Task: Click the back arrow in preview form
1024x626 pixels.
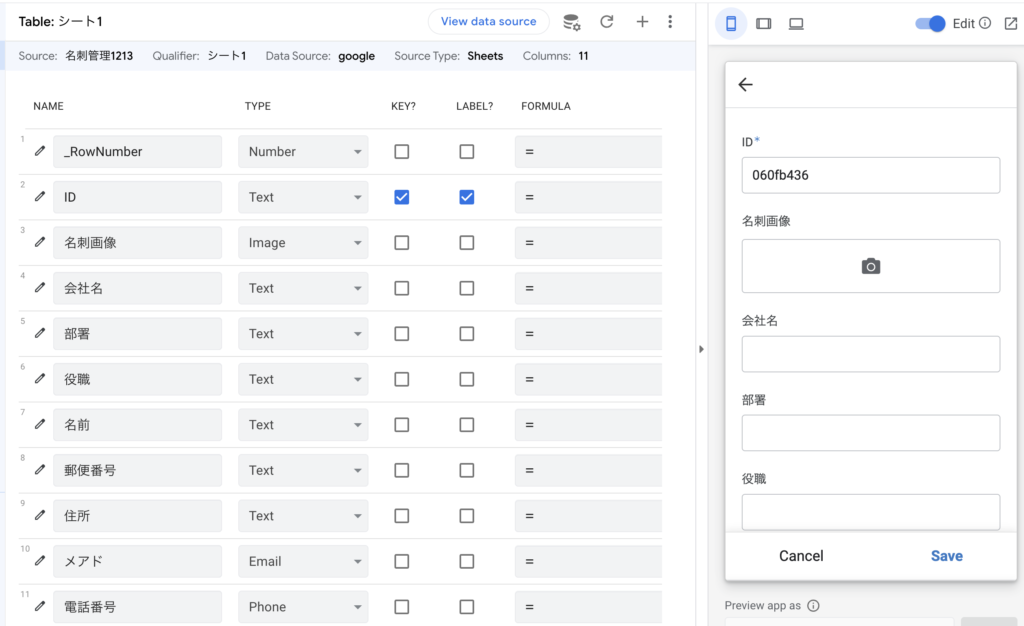Action: tap(745, 85)
